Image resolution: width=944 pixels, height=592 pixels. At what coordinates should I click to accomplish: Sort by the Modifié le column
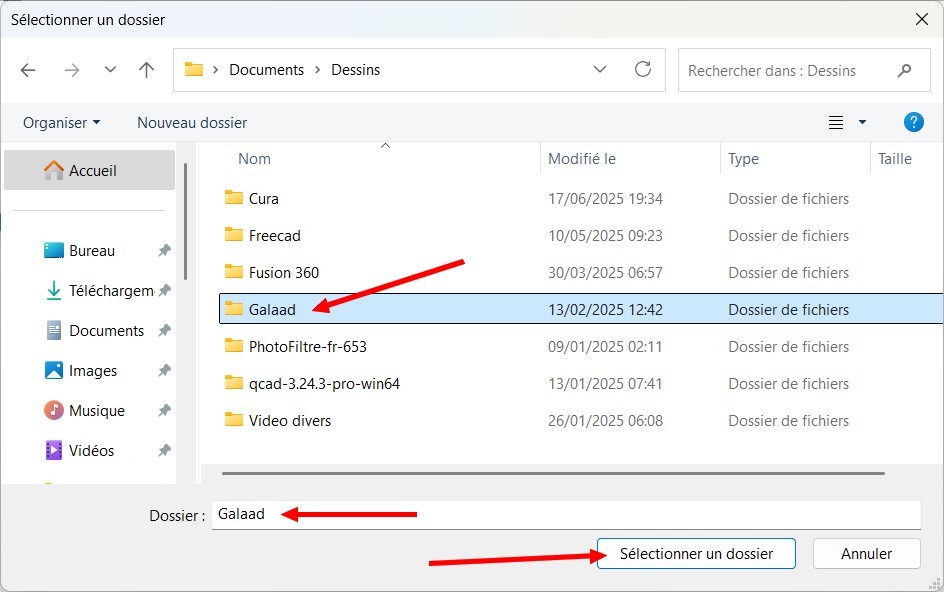[582, 159]
